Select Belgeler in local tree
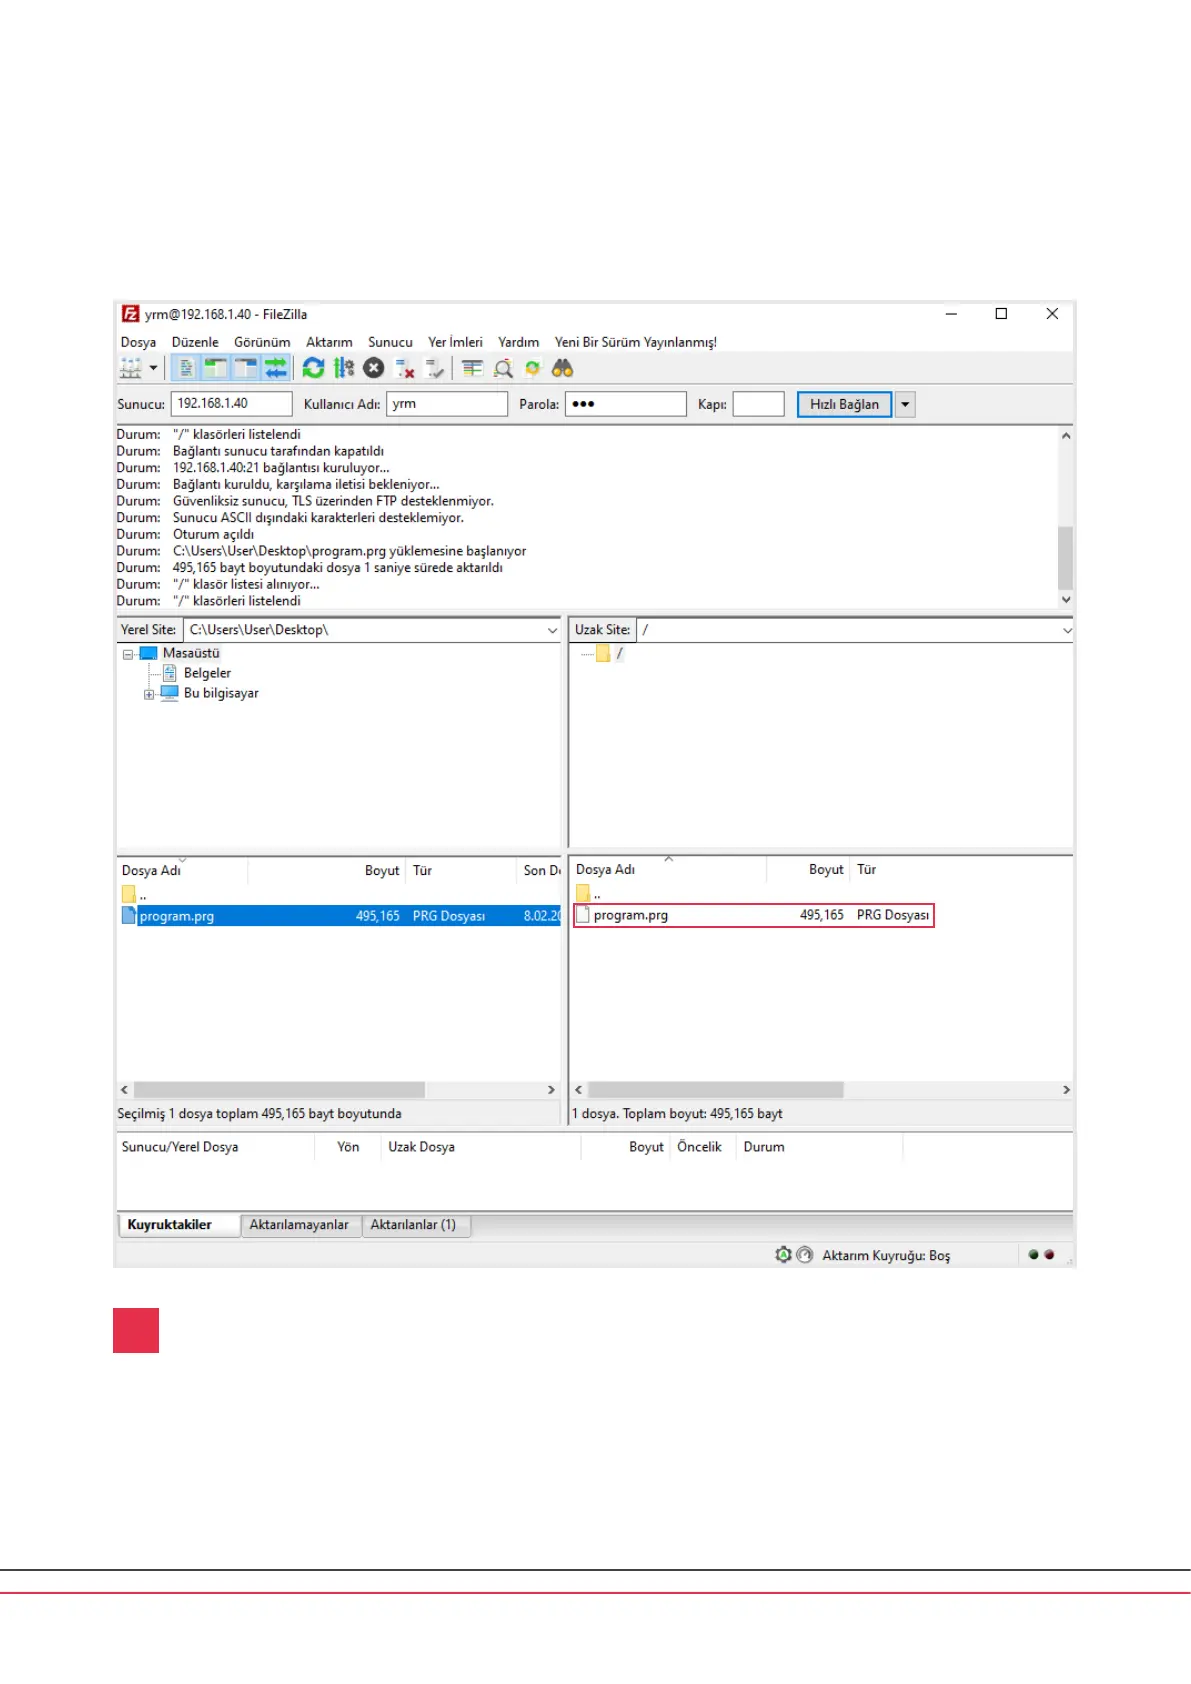 (x=207, y=673)
